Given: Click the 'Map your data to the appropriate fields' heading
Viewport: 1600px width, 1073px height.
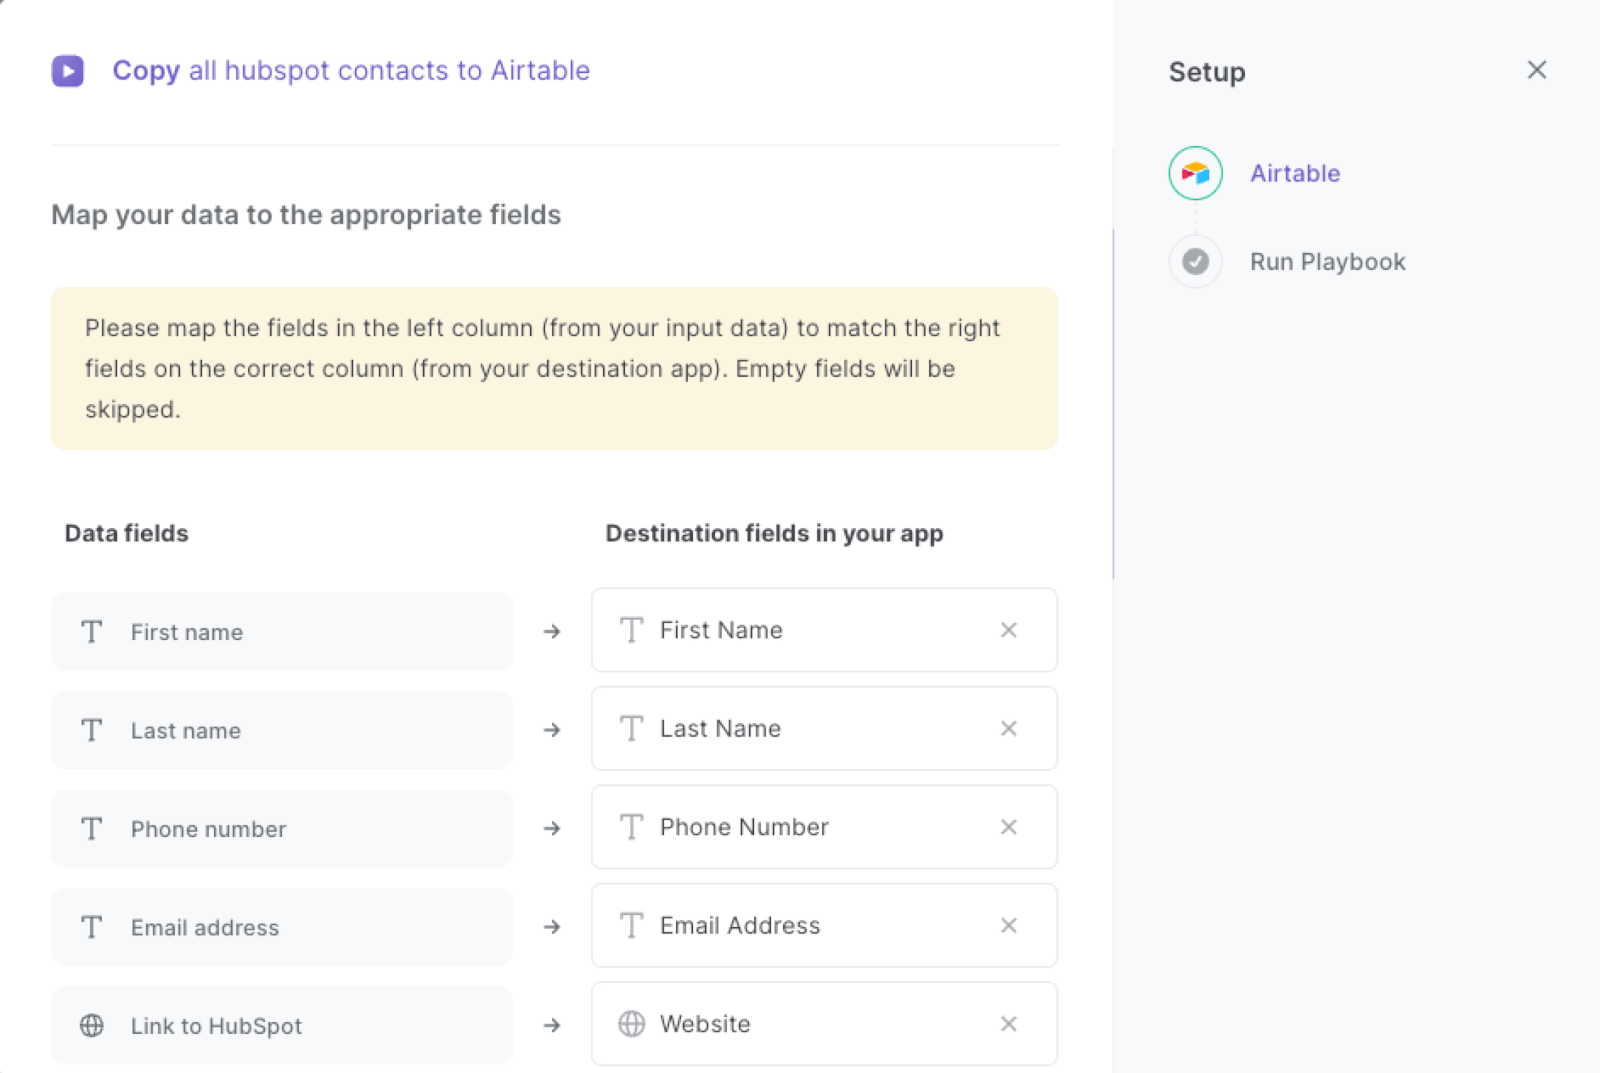Looking at the screenshot, I should pyautogui.click(x=306, y=215).
